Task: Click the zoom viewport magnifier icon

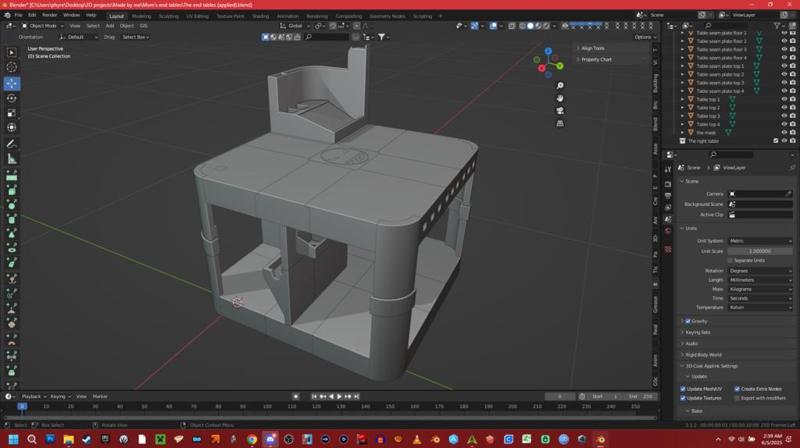Action: [560, 85]
